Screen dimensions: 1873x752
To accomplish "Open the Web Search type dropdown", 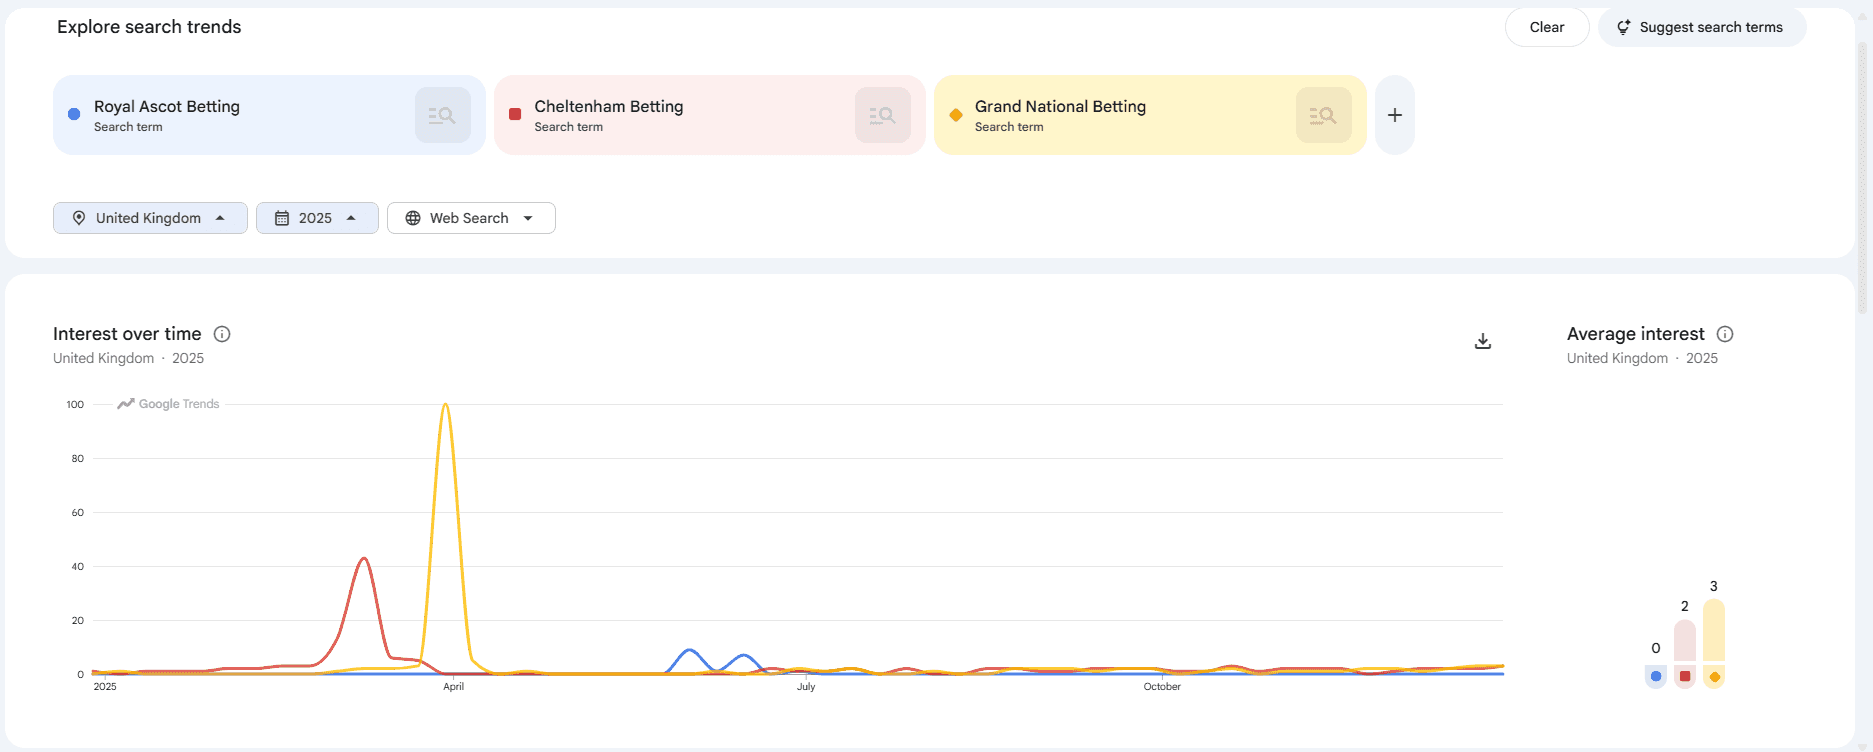I will (x=471, y=218).
